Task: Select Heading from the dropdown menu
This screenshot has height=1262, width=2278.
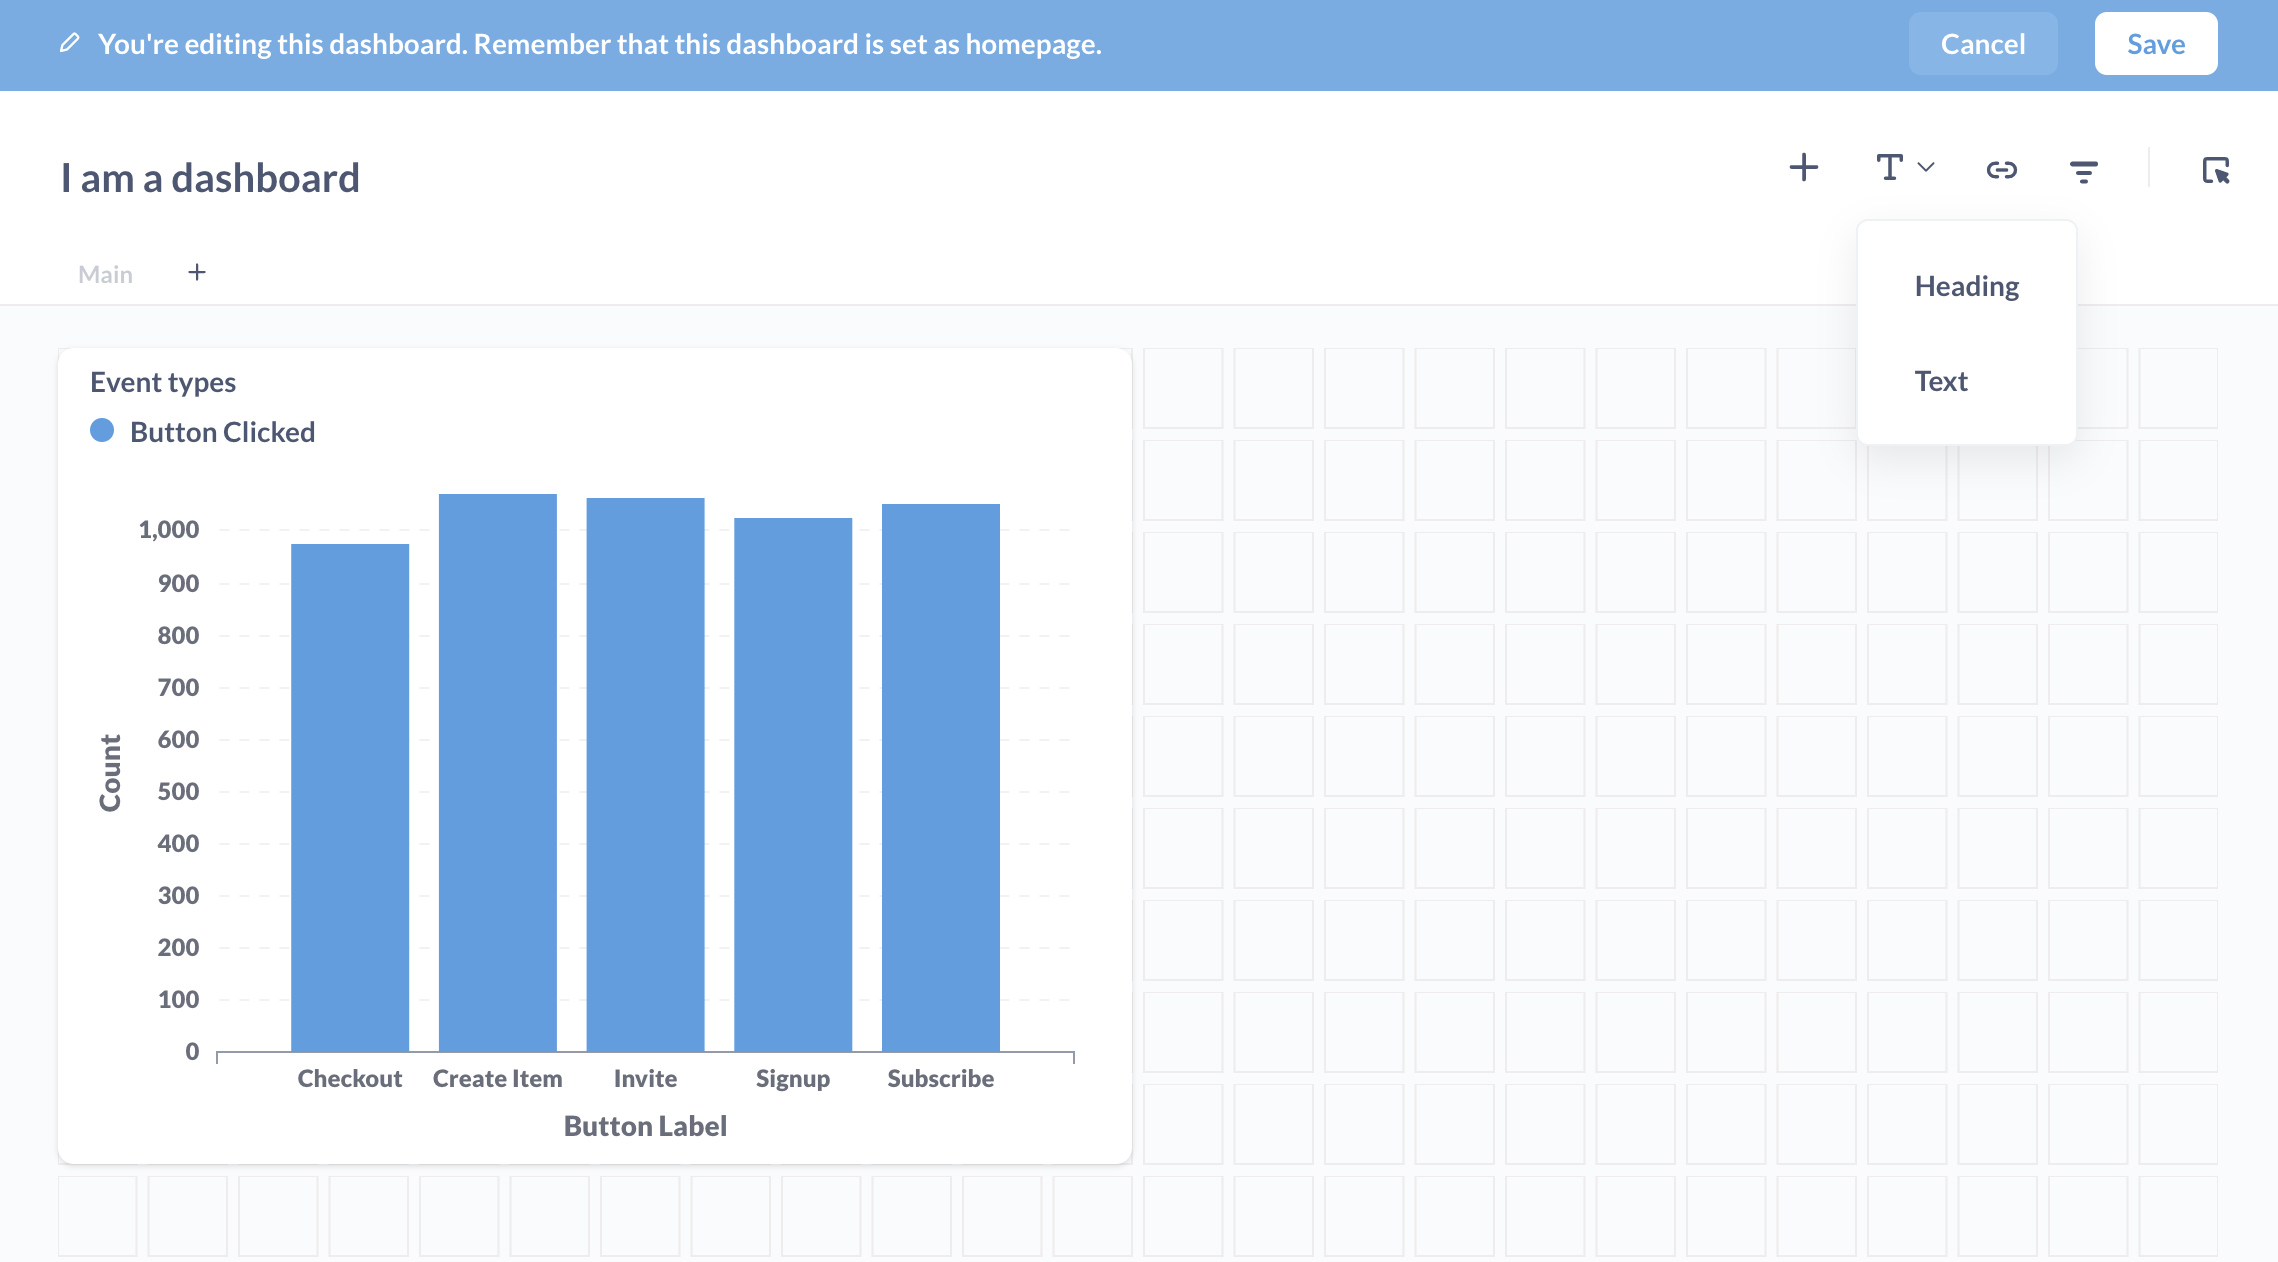Action: pyautogui.click(x=1966, y=286)
